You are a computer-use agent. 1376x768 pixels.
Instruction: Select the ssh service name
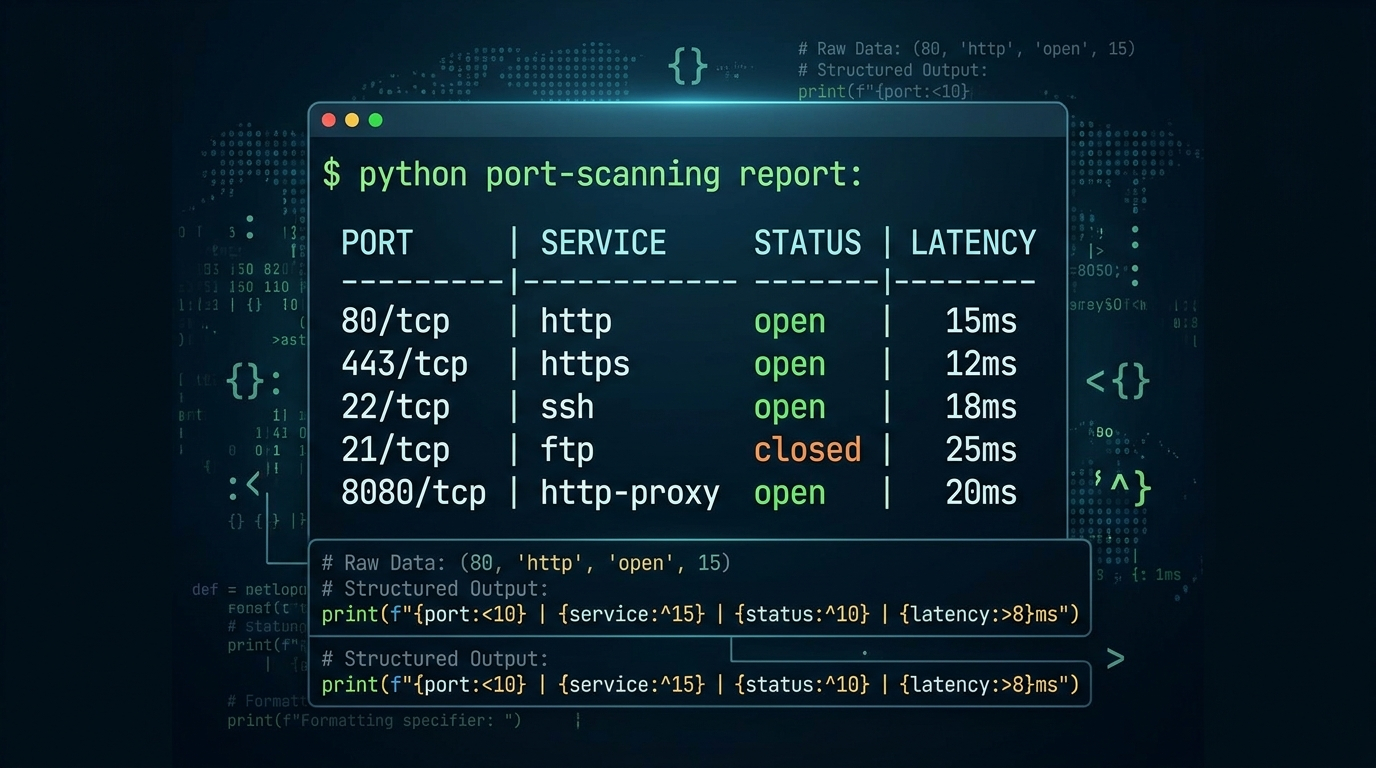[567, 407]
